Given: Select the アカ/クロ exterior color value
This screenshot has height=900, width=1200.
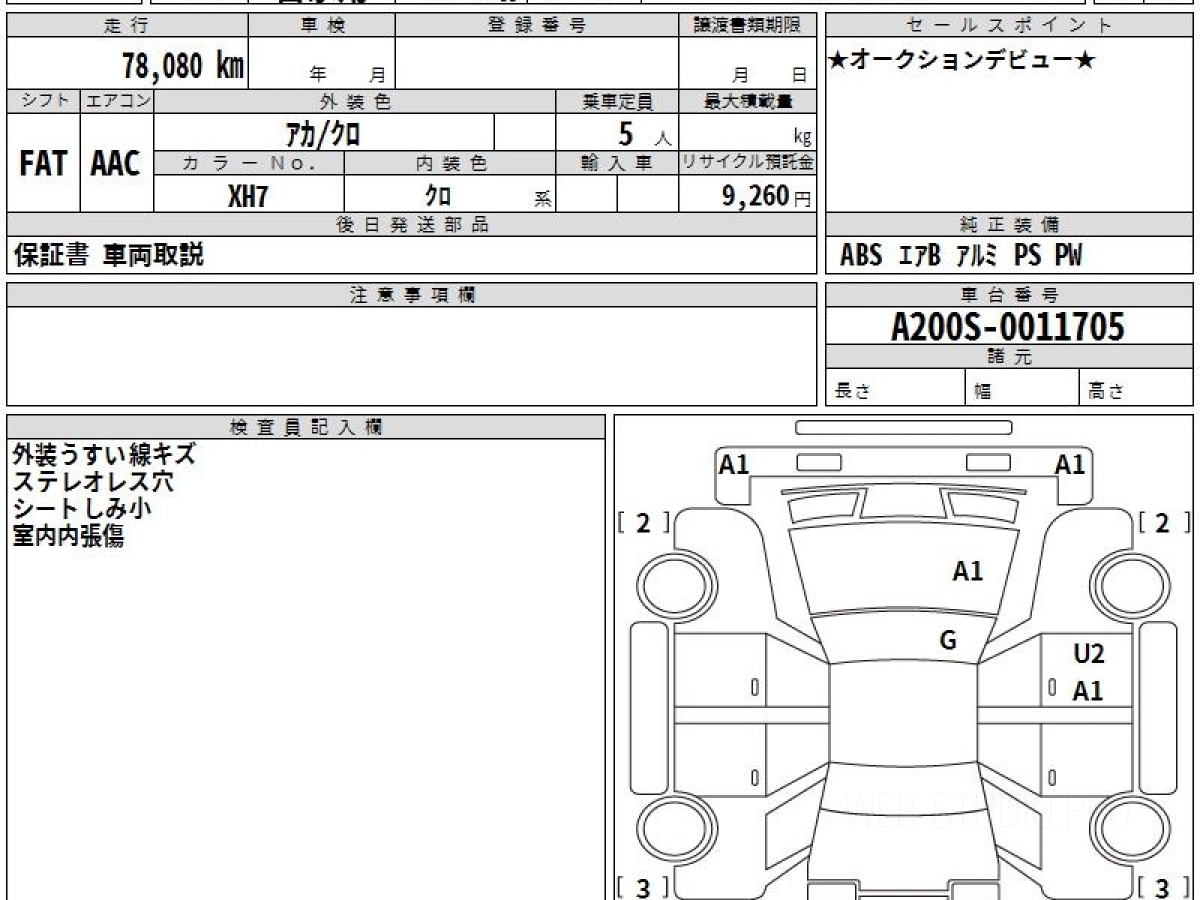Looking at the screenshot, I should click(x=323, y=132).
